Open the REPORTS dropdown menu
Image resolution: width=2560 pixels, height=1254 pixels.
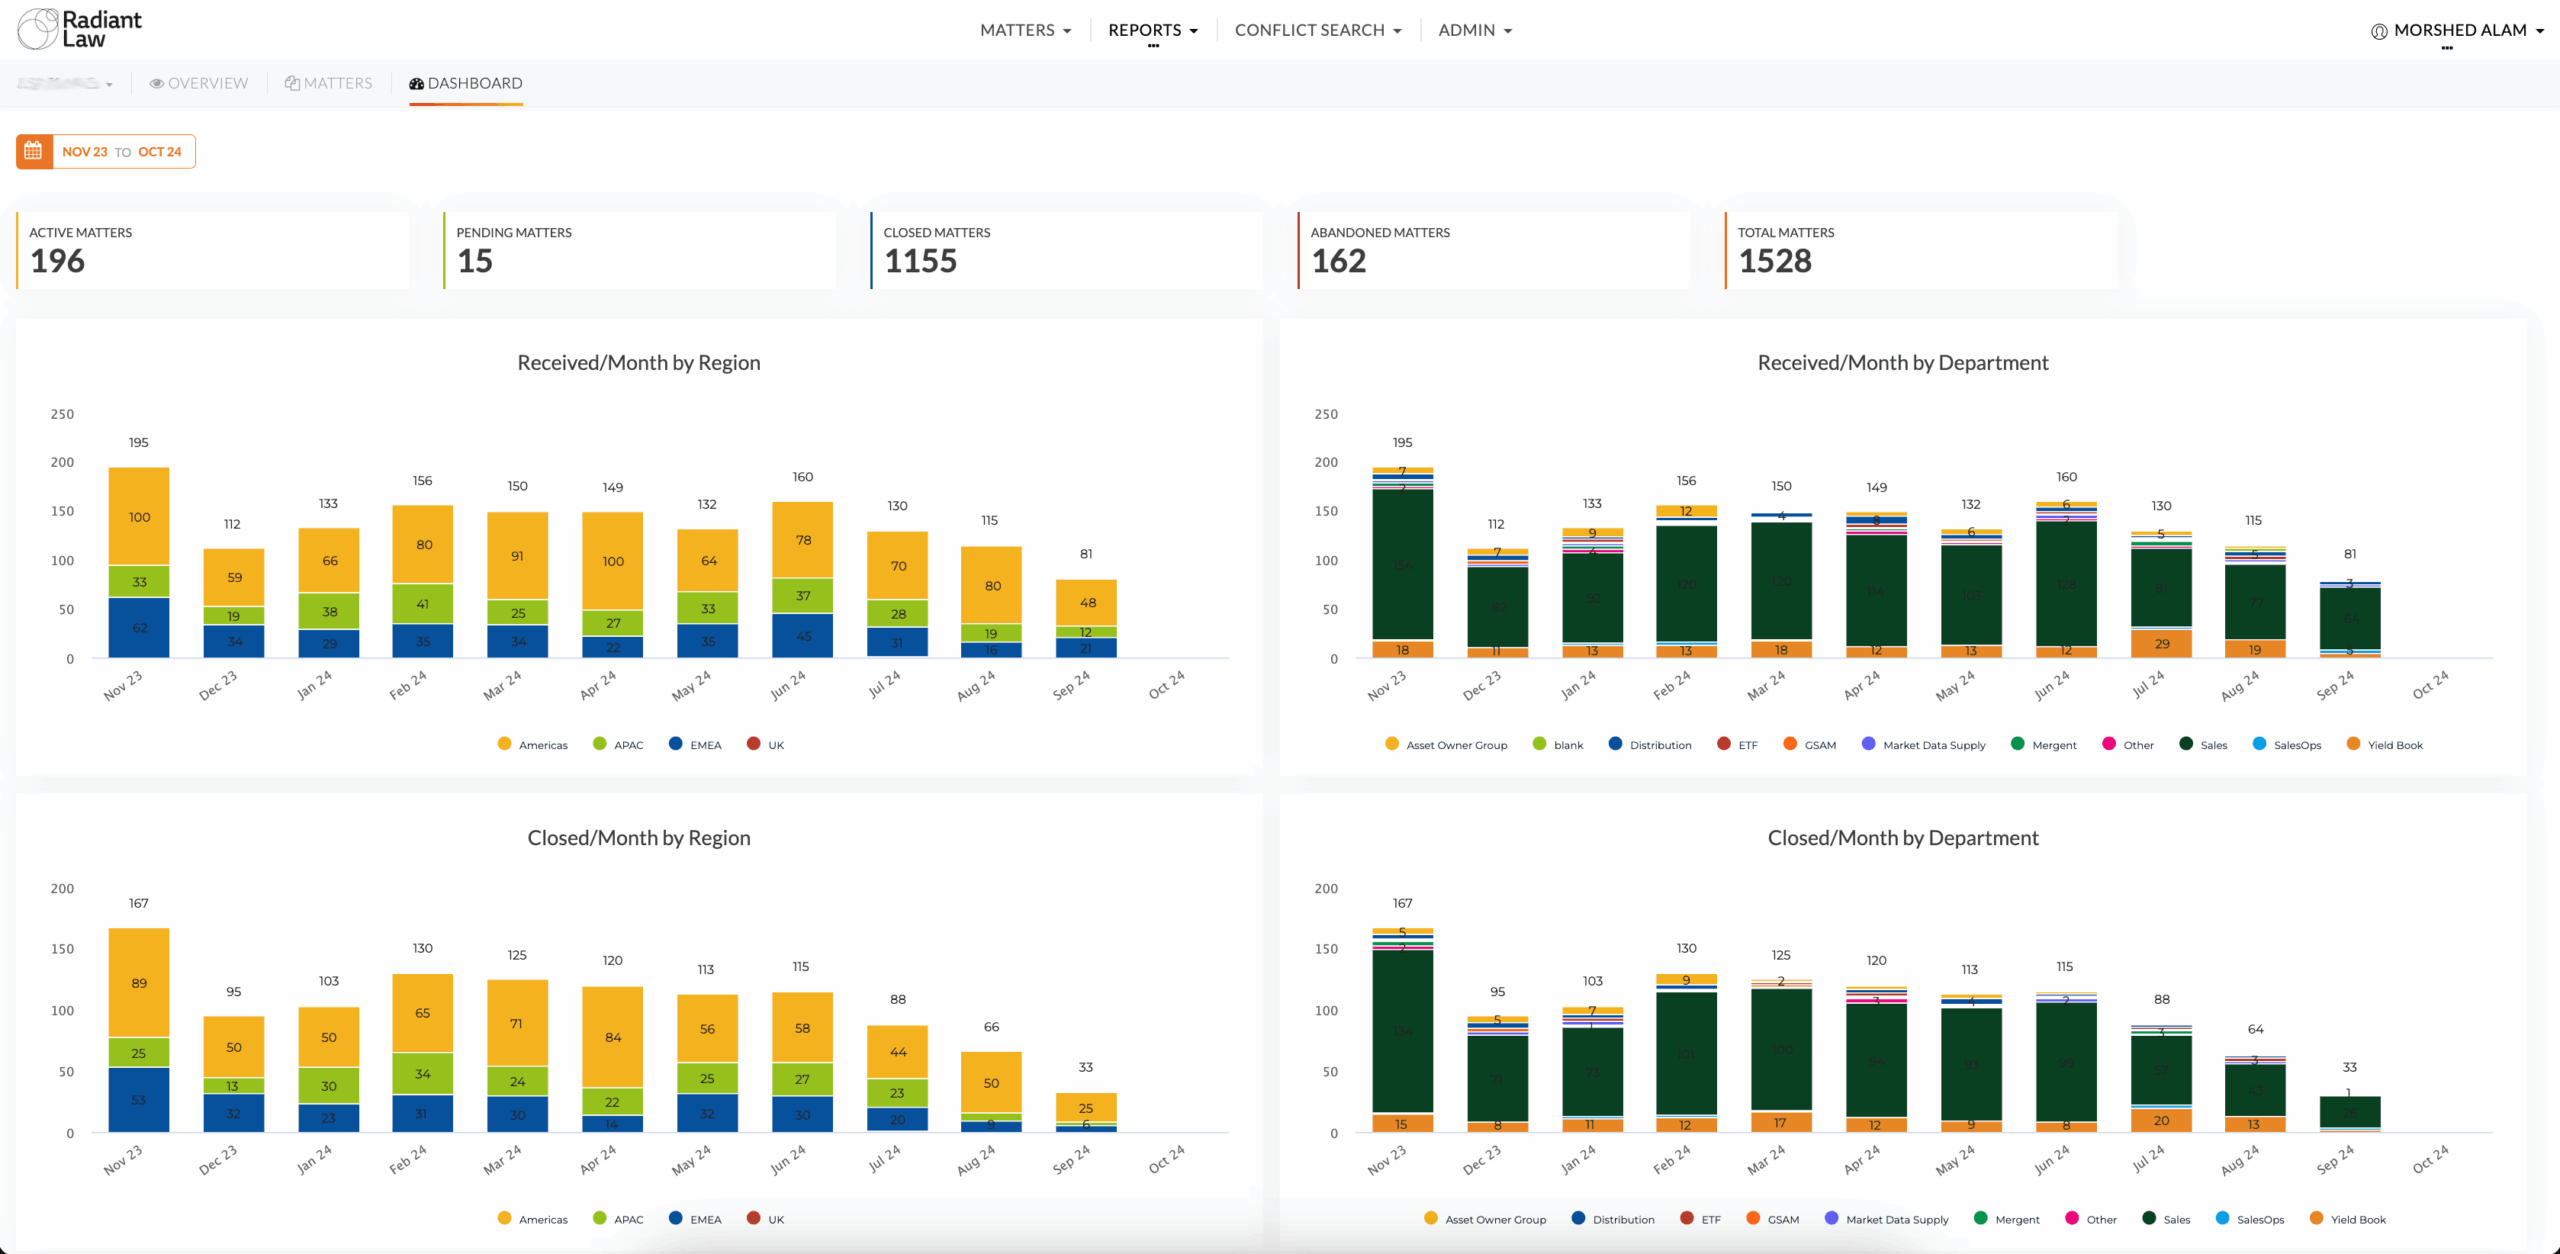click(1152, 30)
